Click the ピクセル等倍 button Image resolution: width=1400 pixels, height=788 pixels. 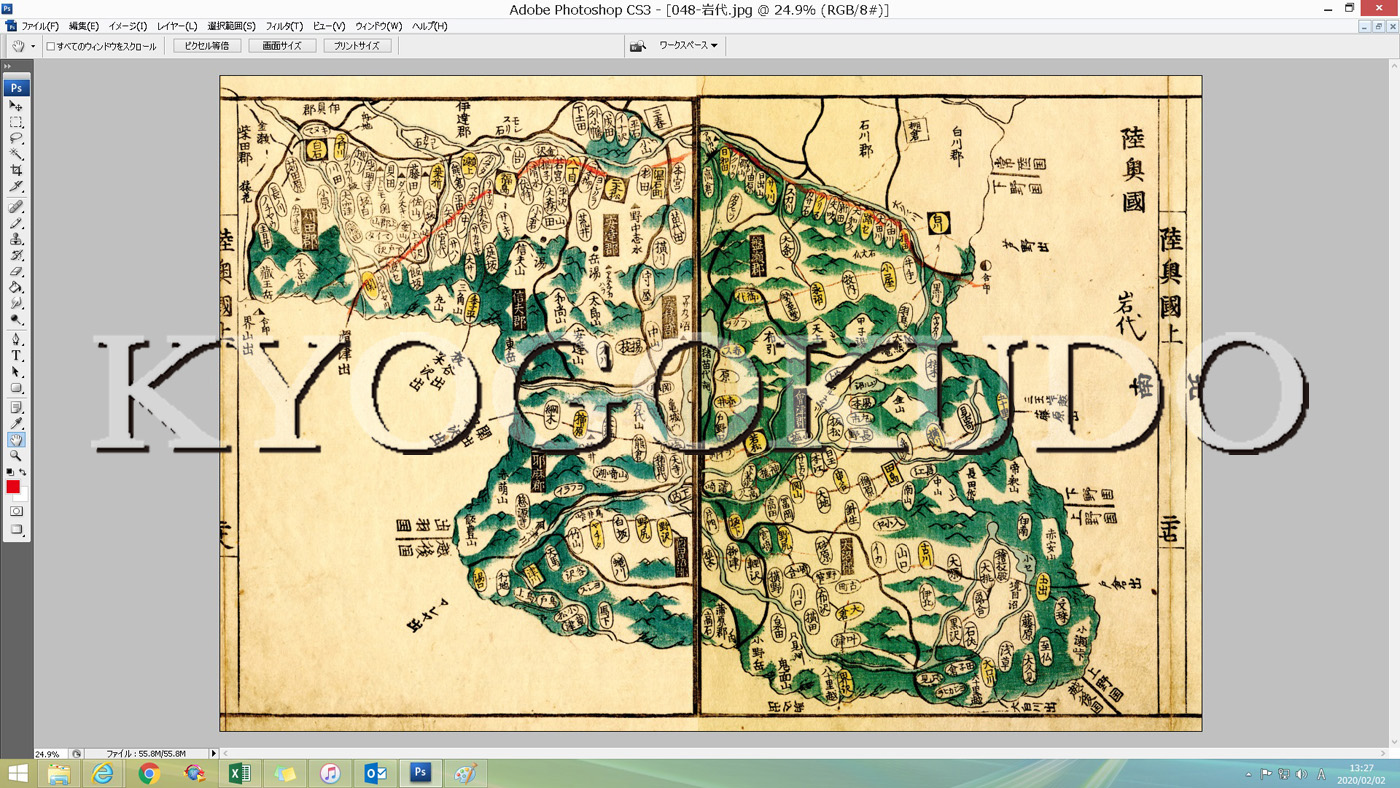point(207,46)
